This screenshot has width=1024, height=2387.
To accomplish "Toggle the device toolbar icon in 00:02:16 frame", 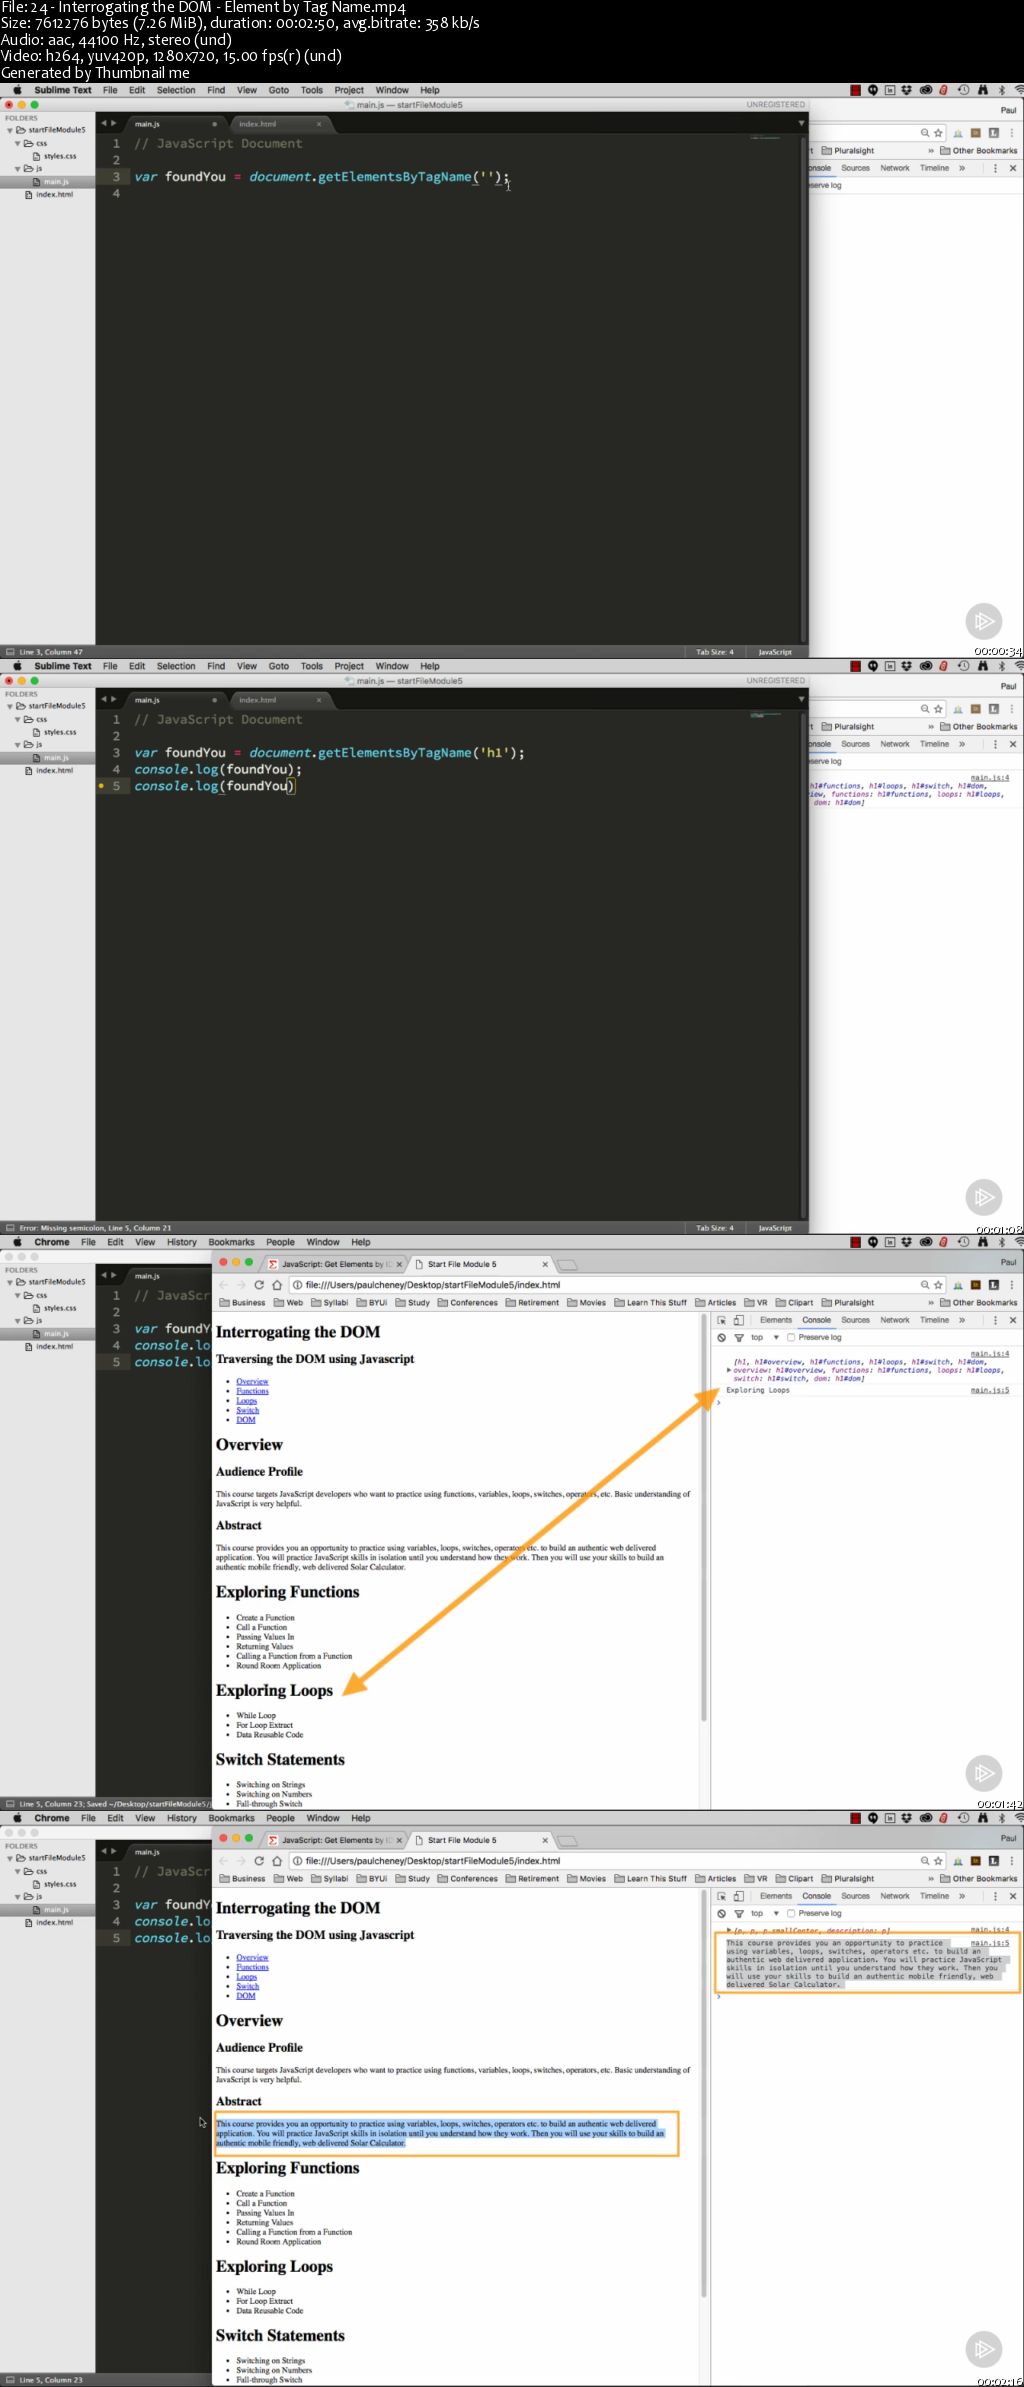I will pyautogui.click(x=738, y=1896).
